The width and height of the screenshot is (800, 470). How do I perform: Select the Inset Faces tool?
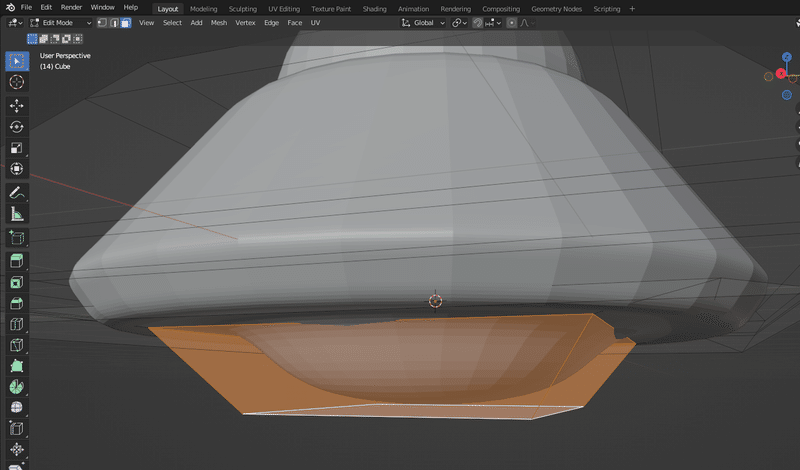17,282
